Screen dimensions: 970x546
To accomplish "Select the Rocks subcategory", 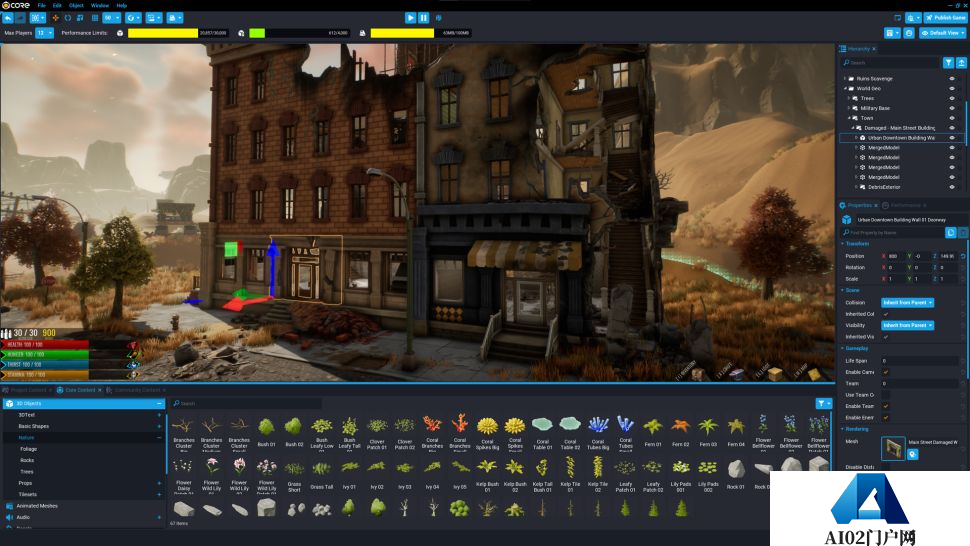I will click(x=27, y=460).
